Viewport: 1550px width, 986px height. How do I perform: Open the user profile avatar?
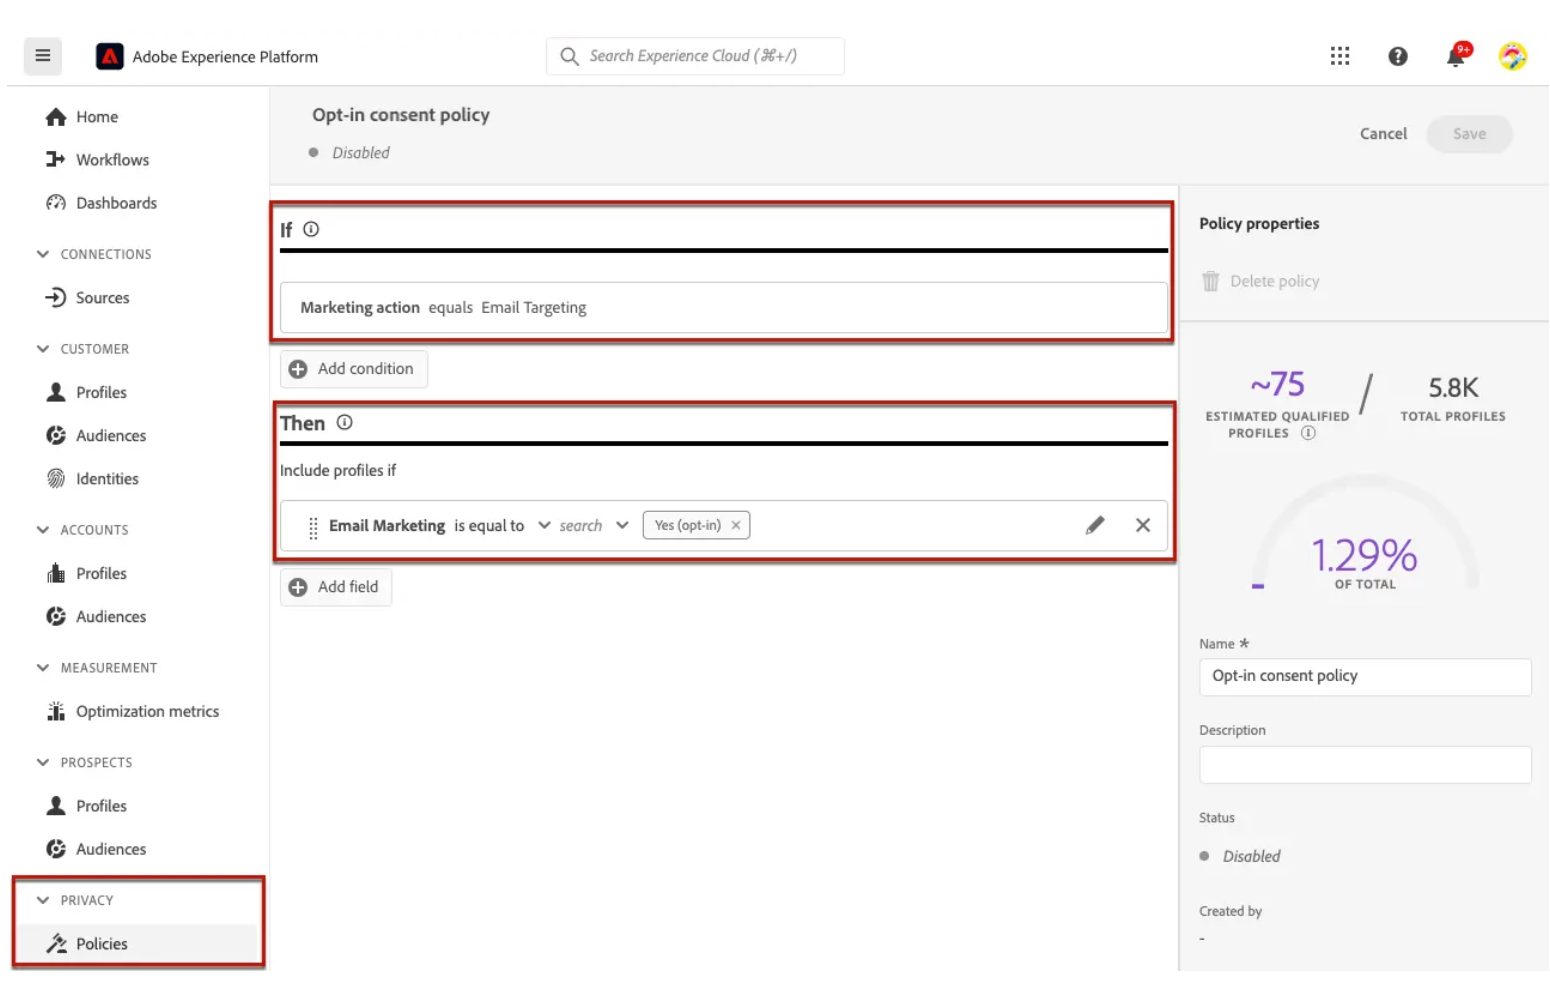[1512, 56]
